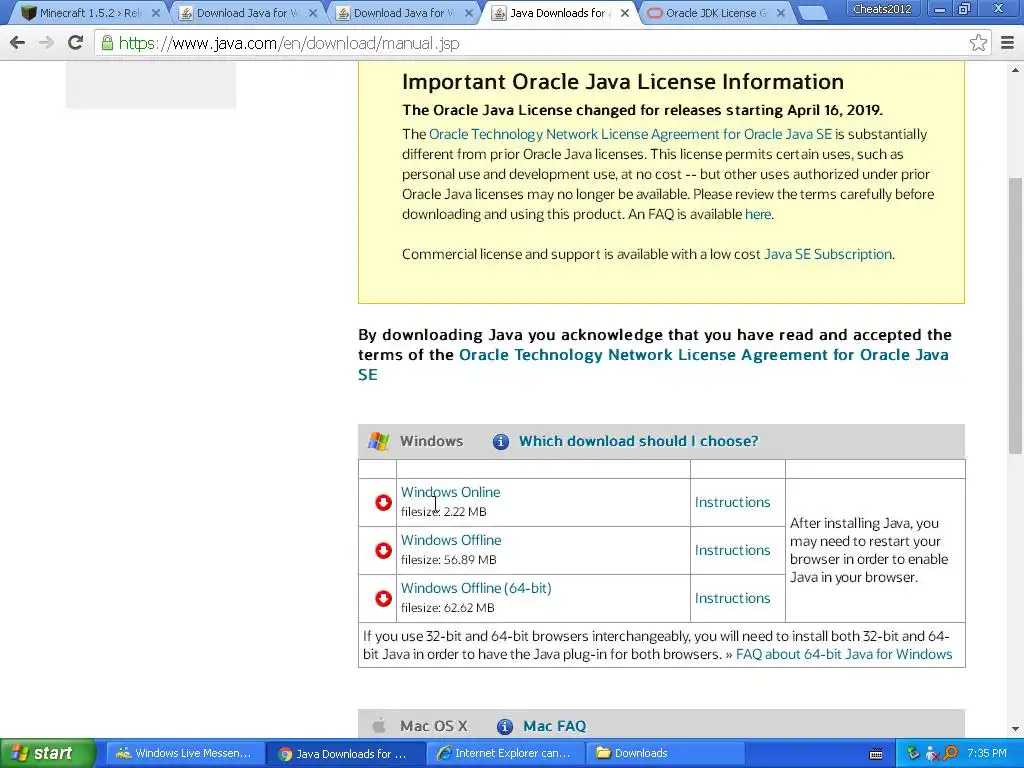
Task: Click the red download icon for Windows Online
Action: [x=383, y=502]
